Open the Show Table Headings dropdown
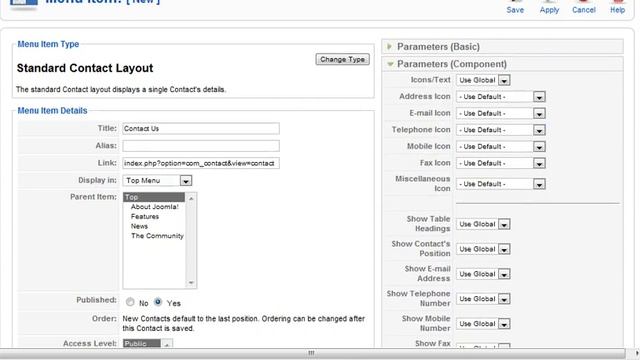640x360 pixels. (483, 224)
